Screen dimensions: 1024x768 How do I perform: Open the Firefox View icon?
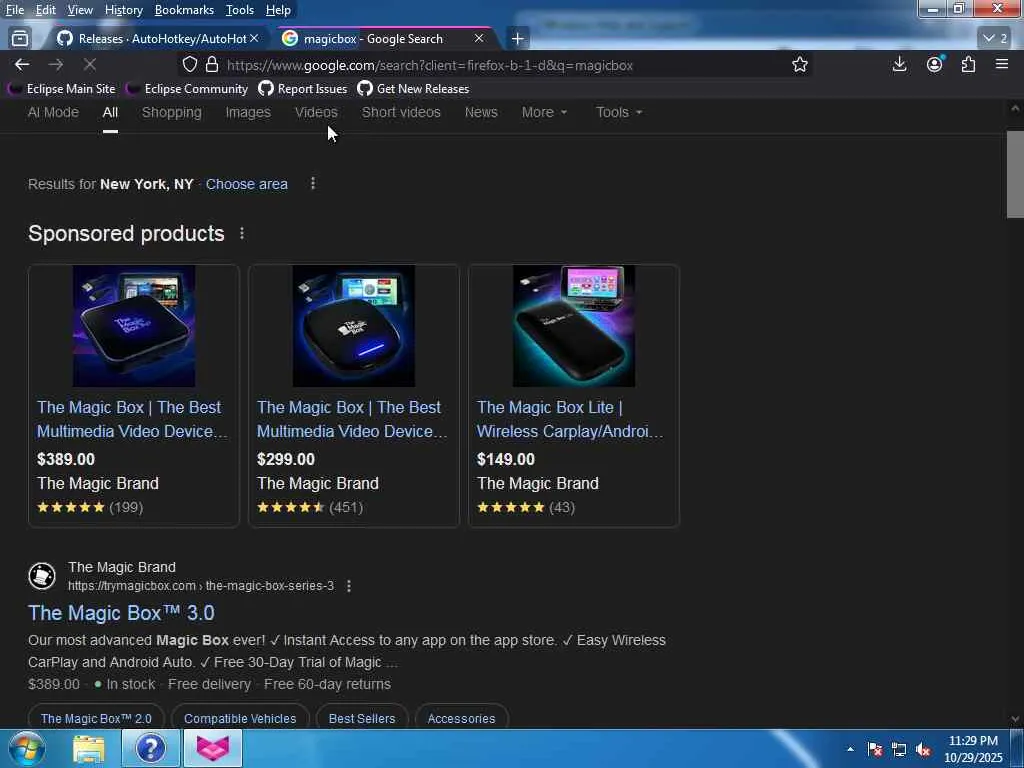click(x=20, y=39)
